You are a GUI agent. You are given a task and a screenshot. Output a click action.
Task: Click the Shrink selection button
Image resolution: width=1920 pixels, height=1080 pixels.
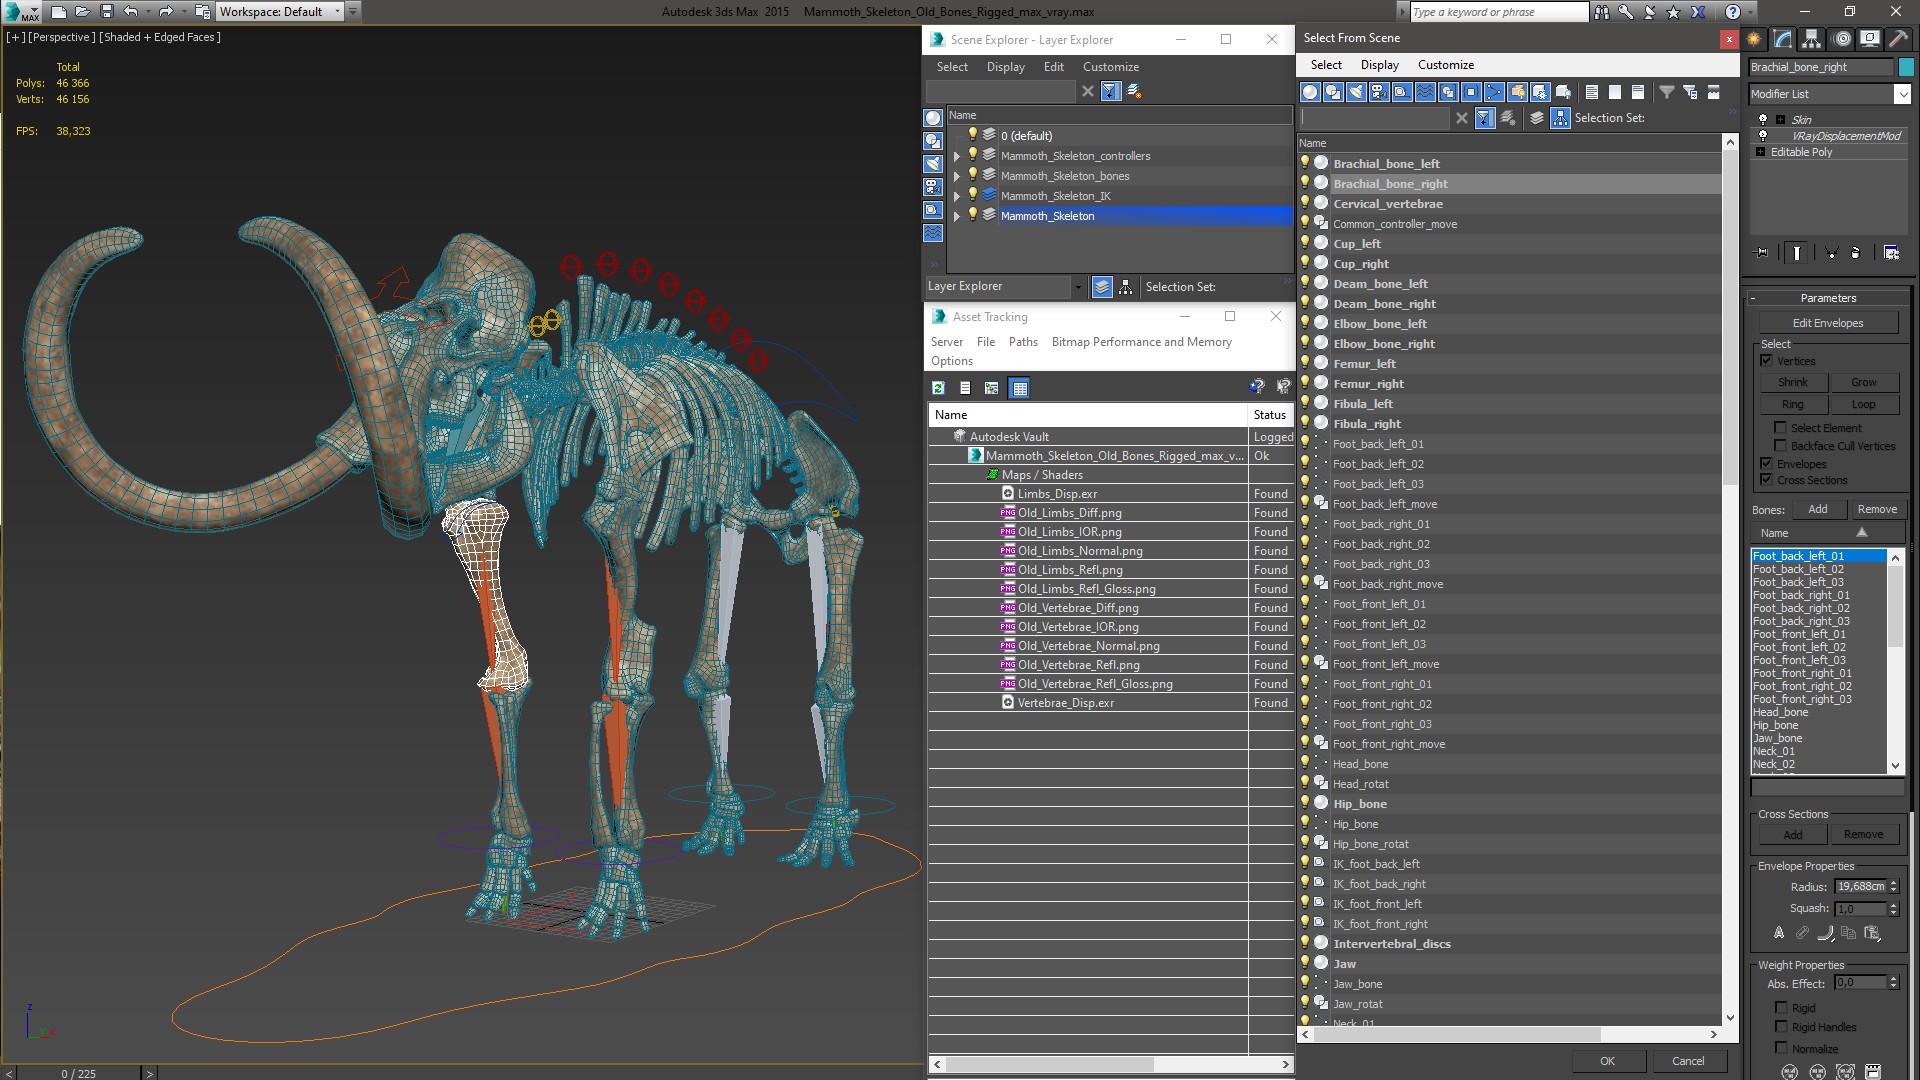tap(1792, 382)
